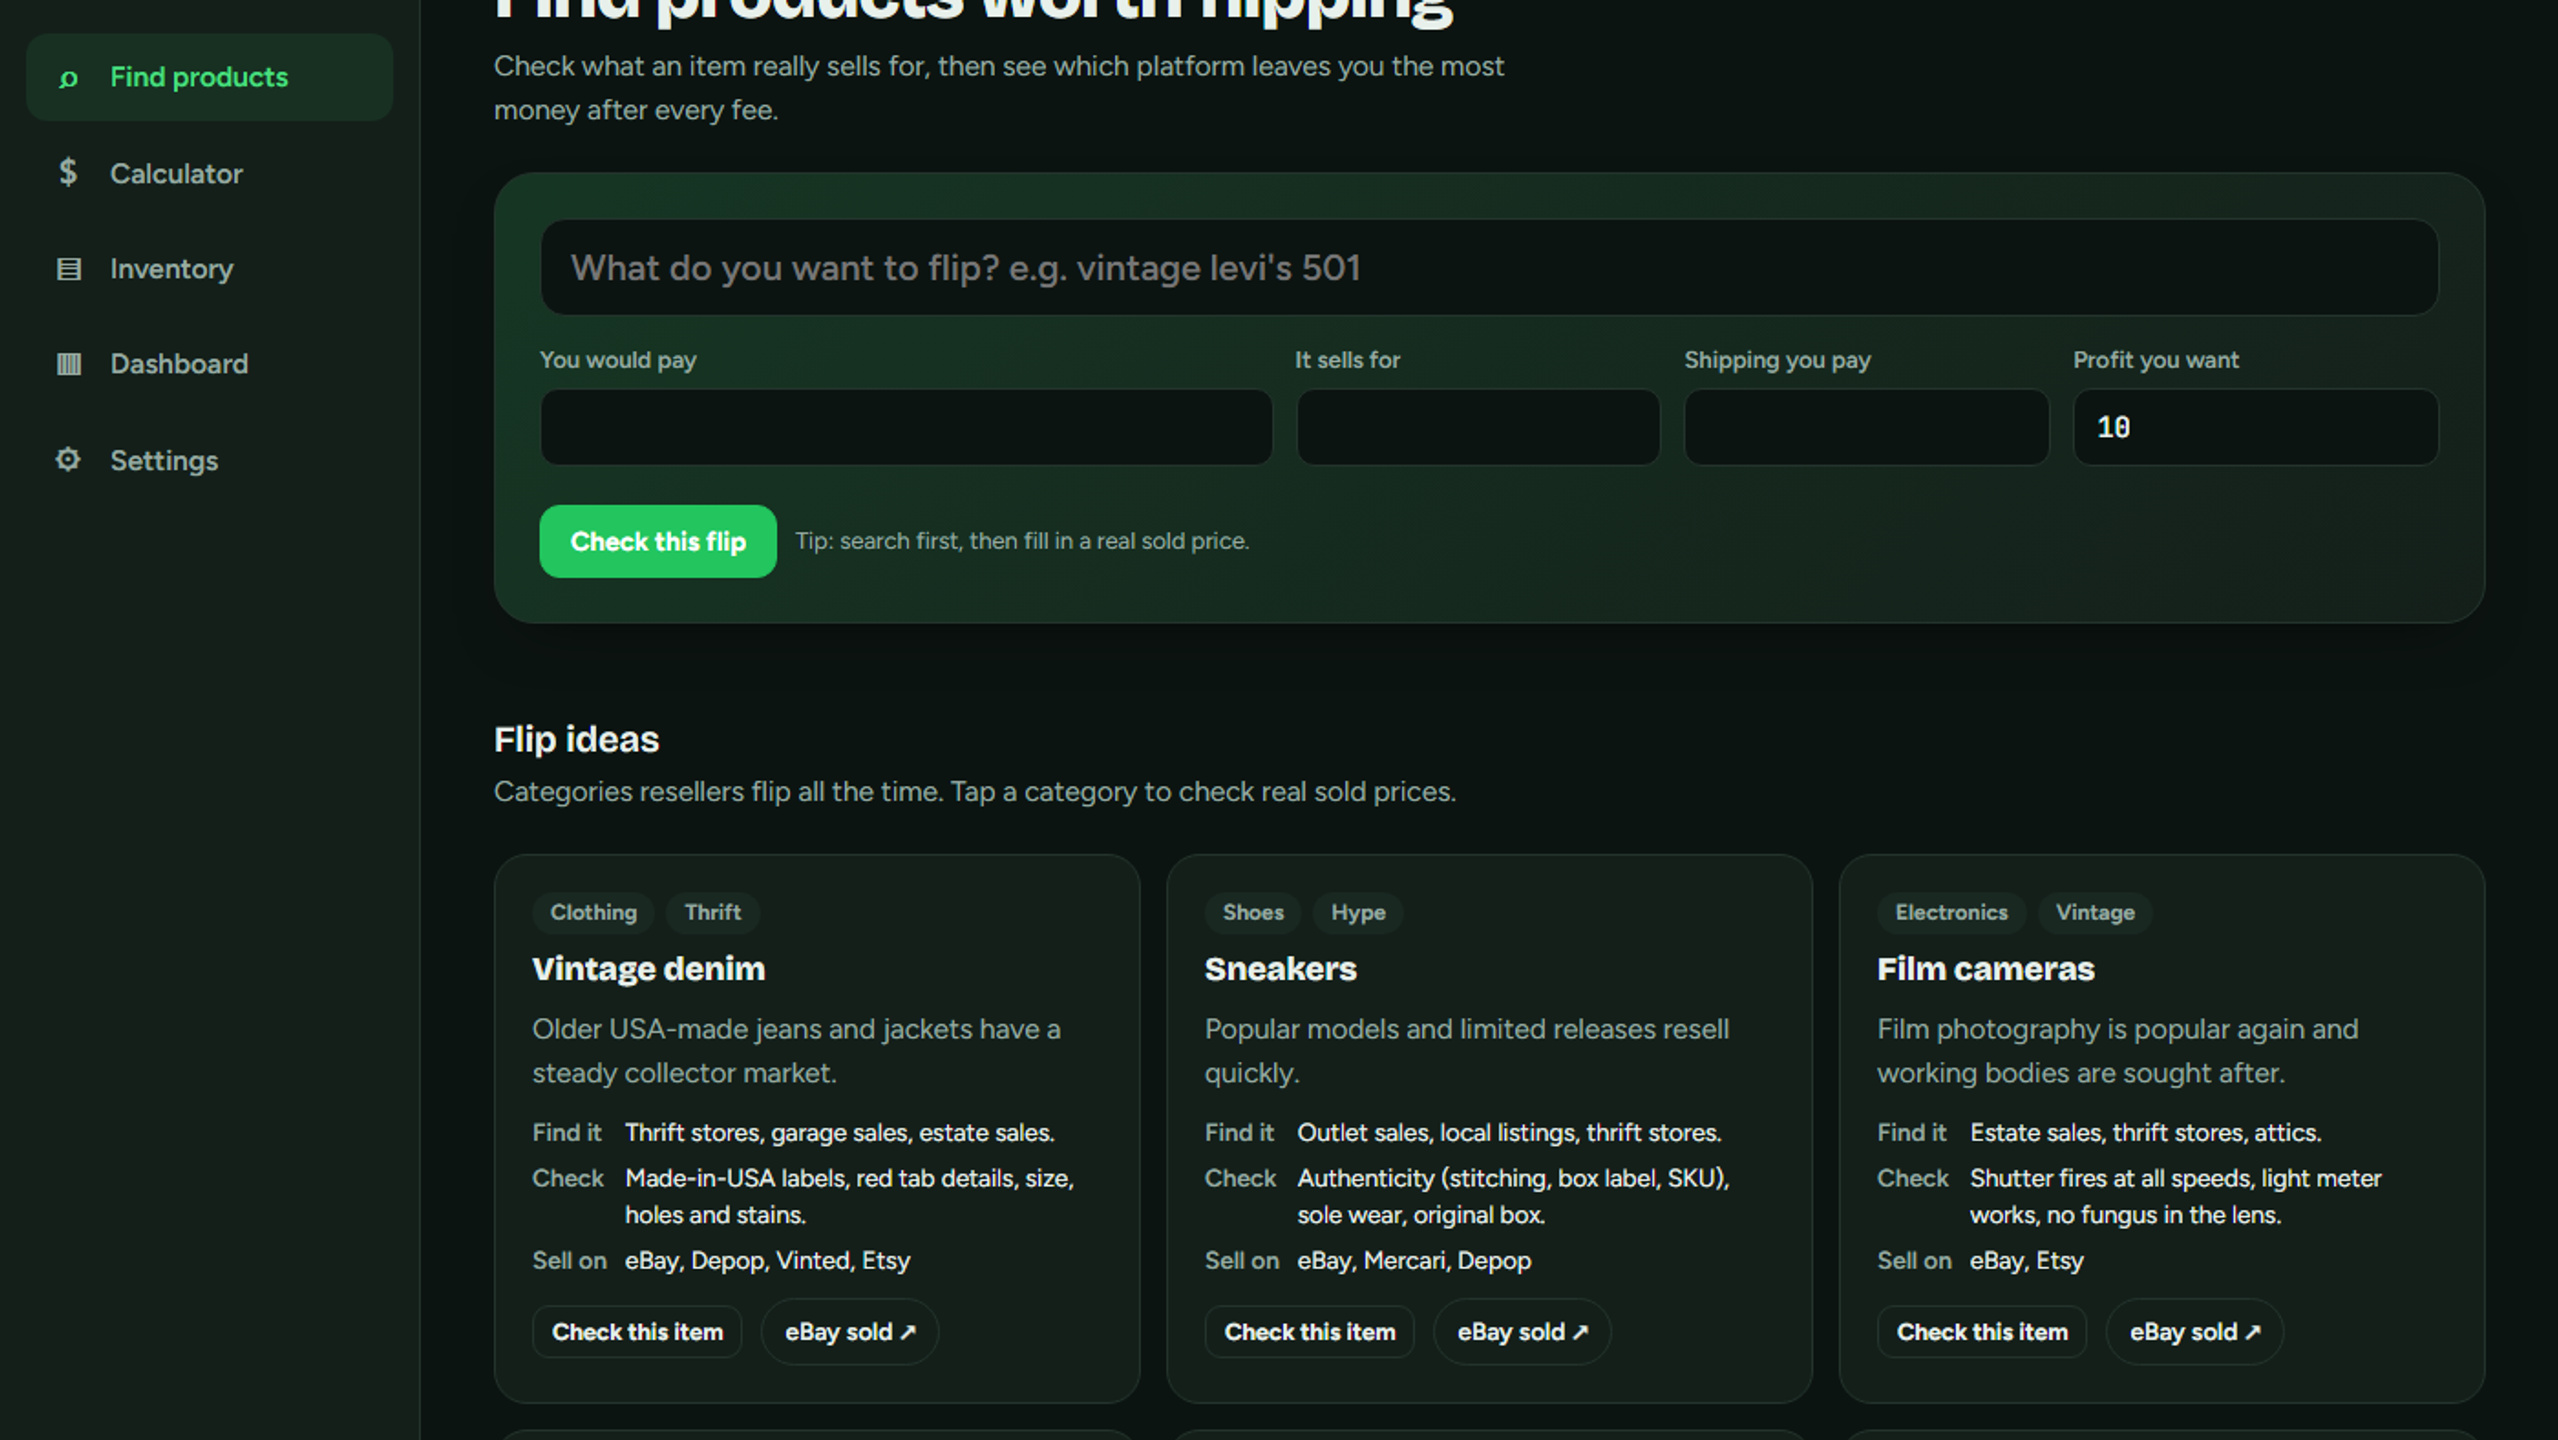This screenshot has width=2558, height=1440.
Task: Select the Vintage tag on Film cameras
Action: (2095, 912)
